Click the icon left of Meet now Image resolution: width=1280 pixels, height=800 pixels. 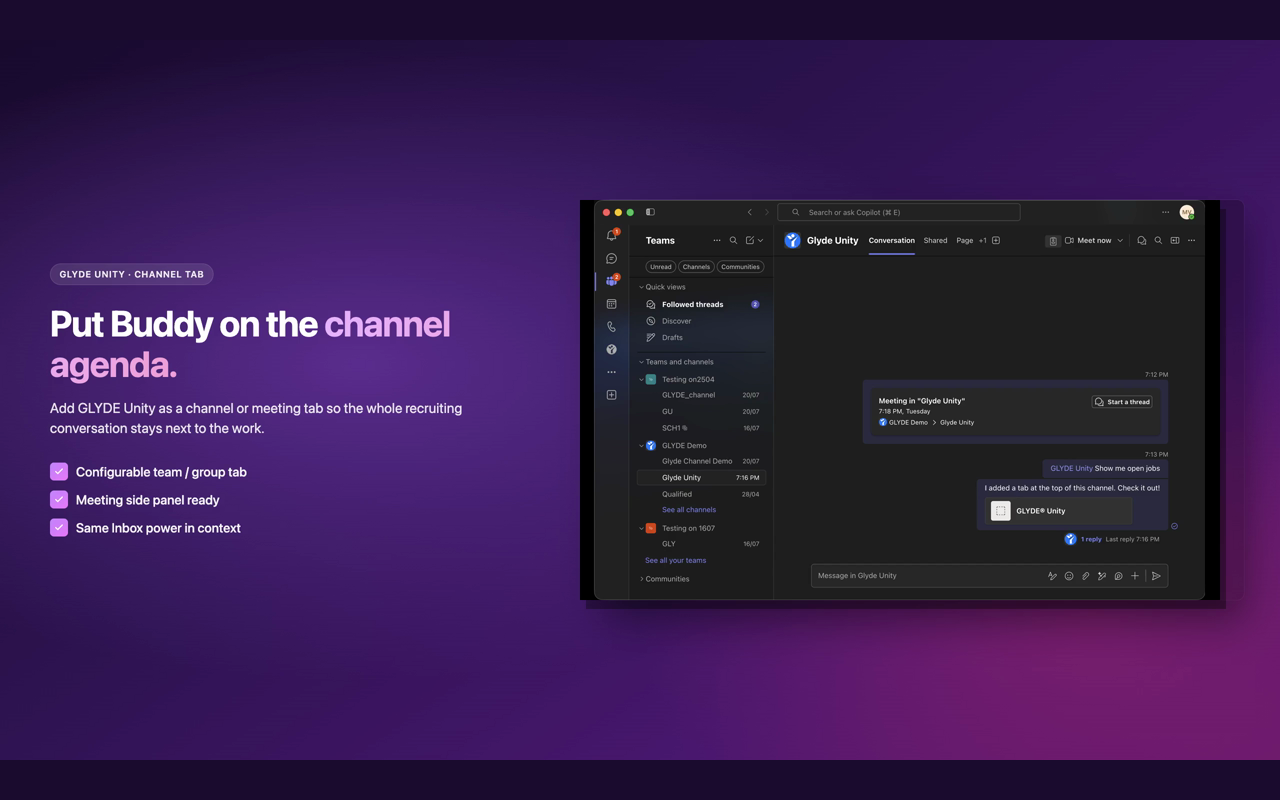point(1053,241)
